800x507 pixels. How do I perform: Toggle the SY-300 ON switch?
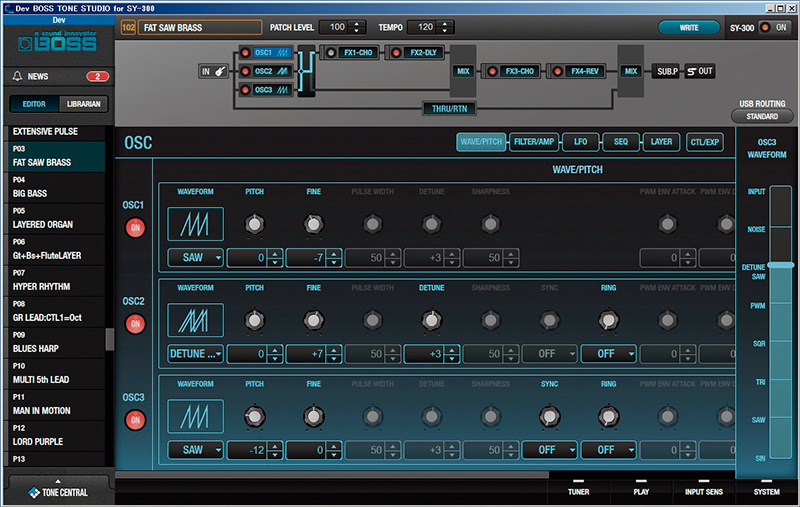(774, 28)
